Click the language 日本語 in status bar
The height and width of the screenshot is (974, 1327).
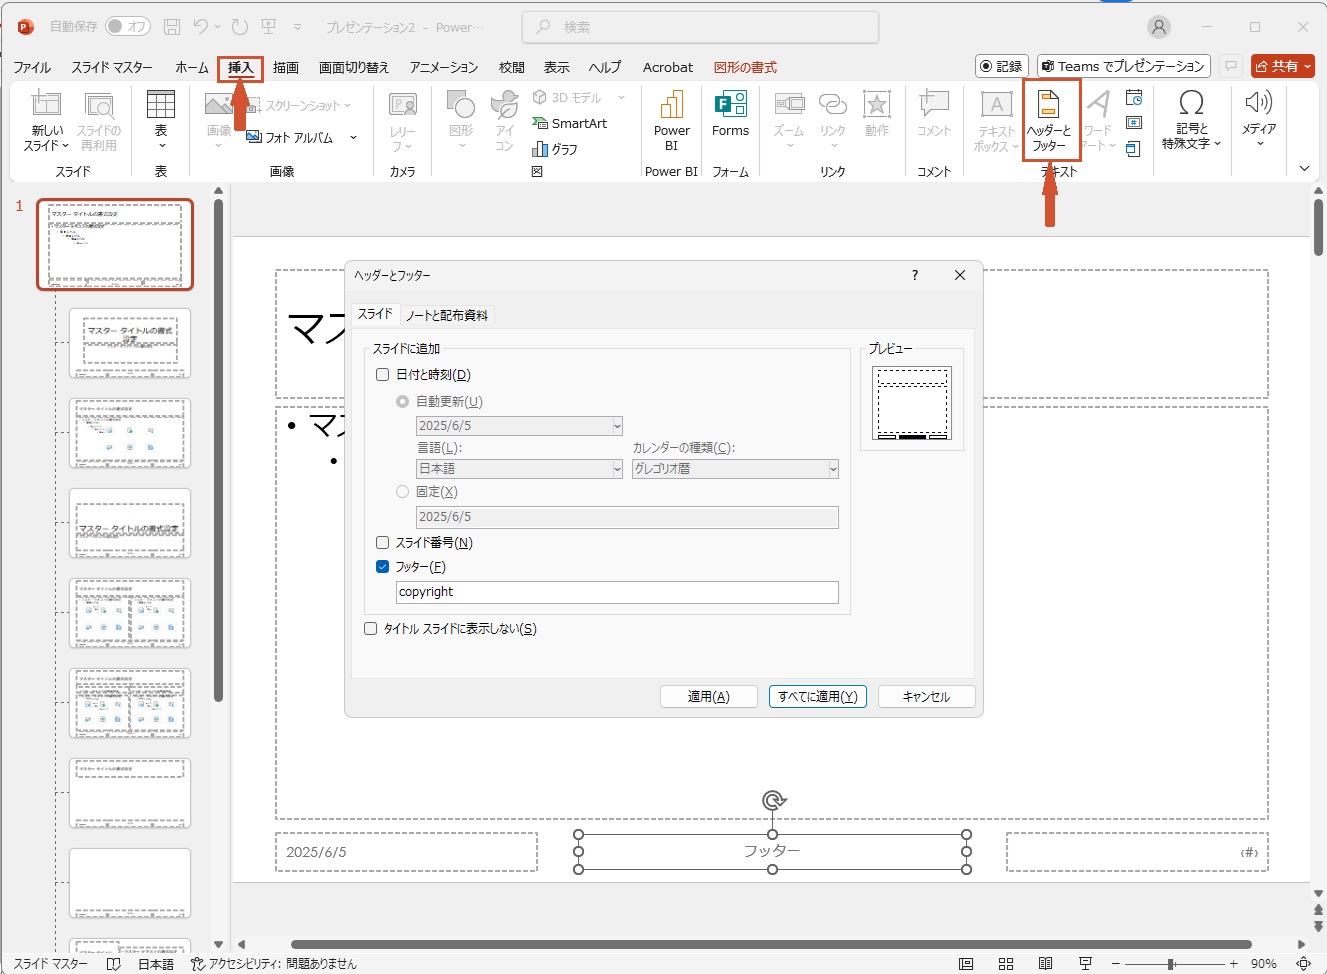click(156, 964)
